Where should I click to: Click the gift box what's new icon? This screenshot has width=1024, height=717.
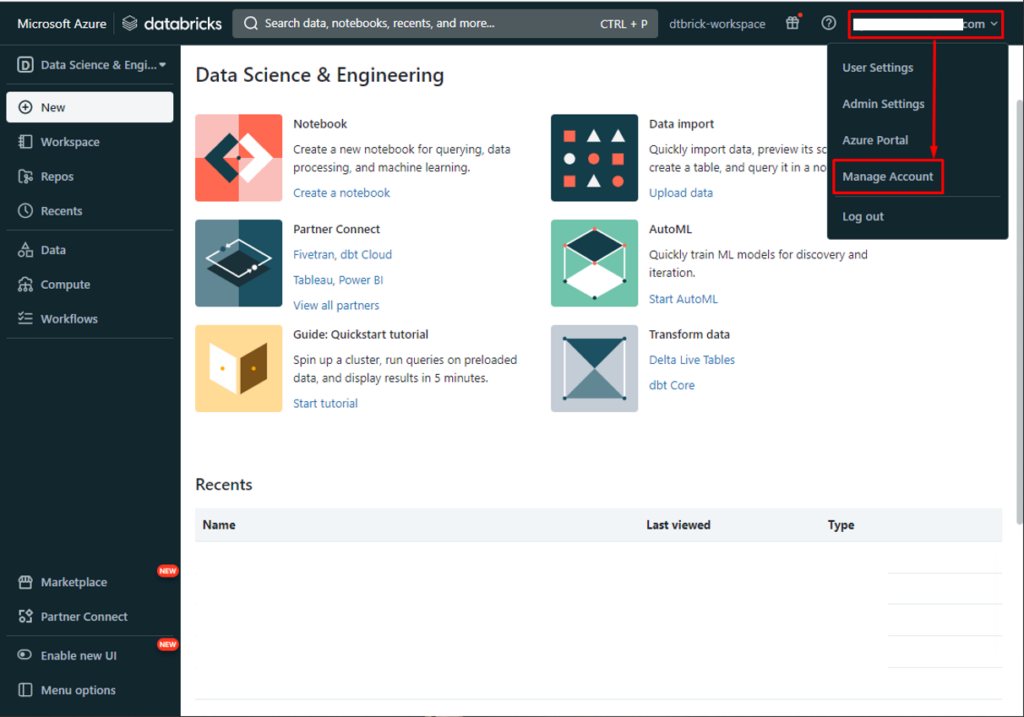coord(793,24)
